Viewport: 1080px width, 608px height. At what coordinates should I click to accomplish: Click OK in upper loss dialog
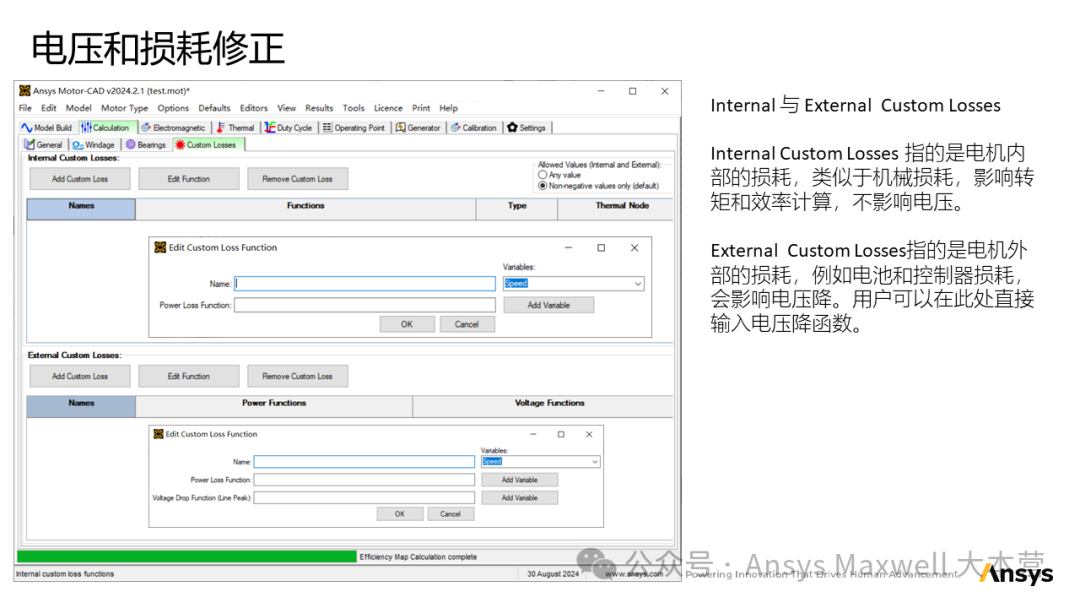(407, 324)
